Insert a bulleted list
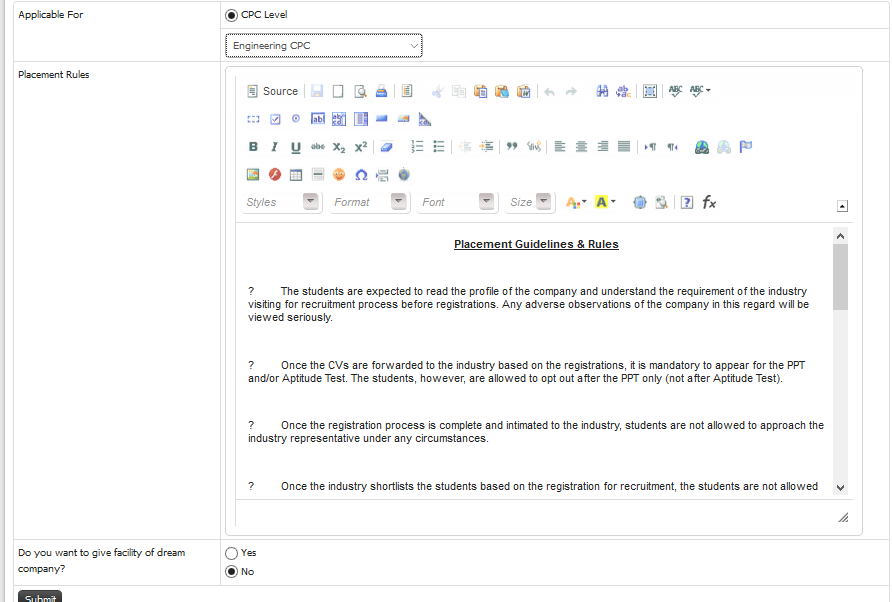The height and width of the screenshot is (602, 892). (439, 147)
